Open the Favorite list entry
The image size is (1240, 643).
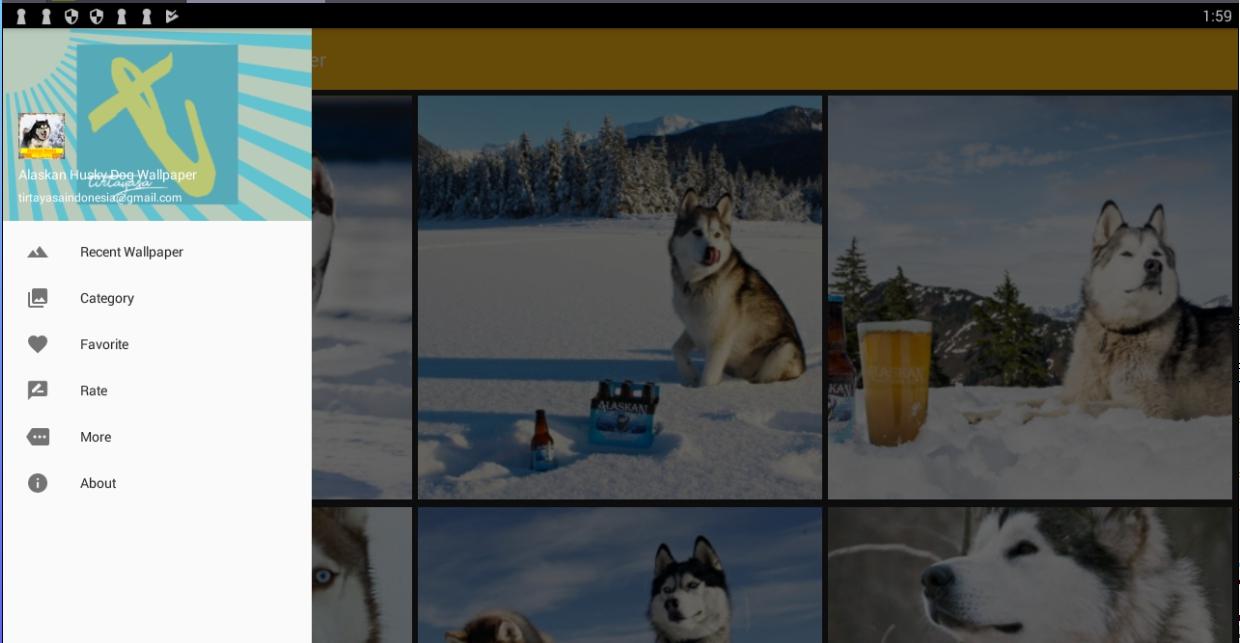pos(156,344)
